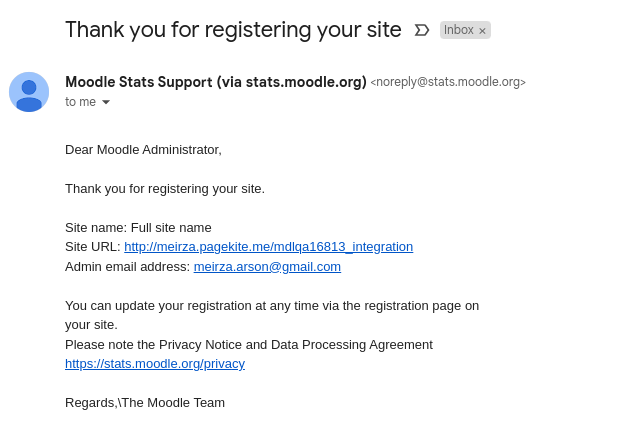Click the email subject heading
The image size is (623, 438).
[x=233, y=30]
